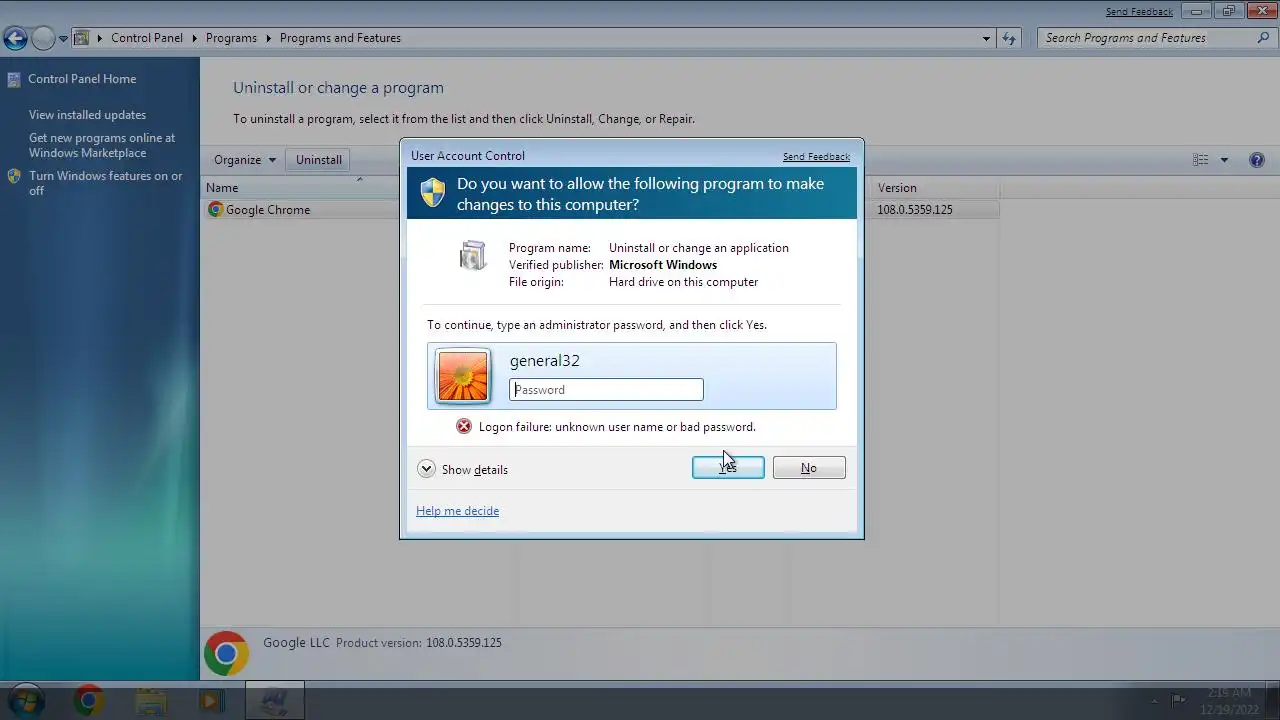Click the UAC shield icon

tap(432, 193)
